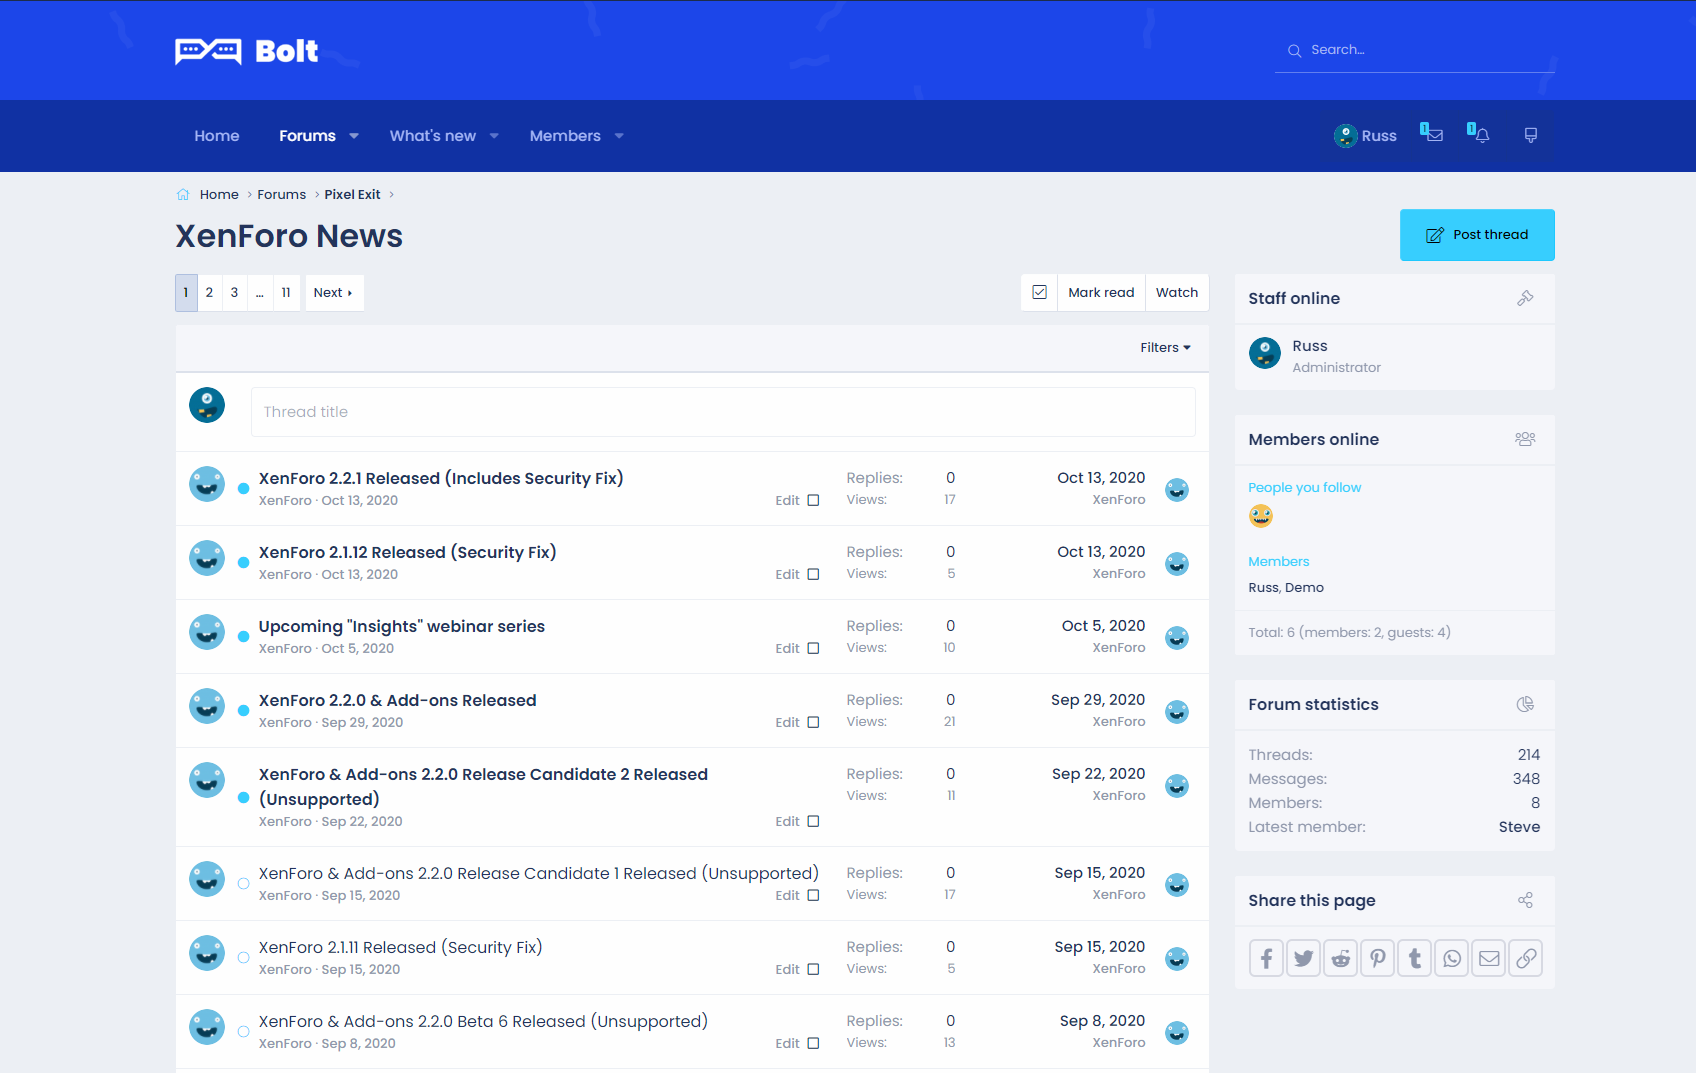The height and width of the screenshot is (1073, 1696).
Task: Go to the Members nav tab
Action: [565, 136]
